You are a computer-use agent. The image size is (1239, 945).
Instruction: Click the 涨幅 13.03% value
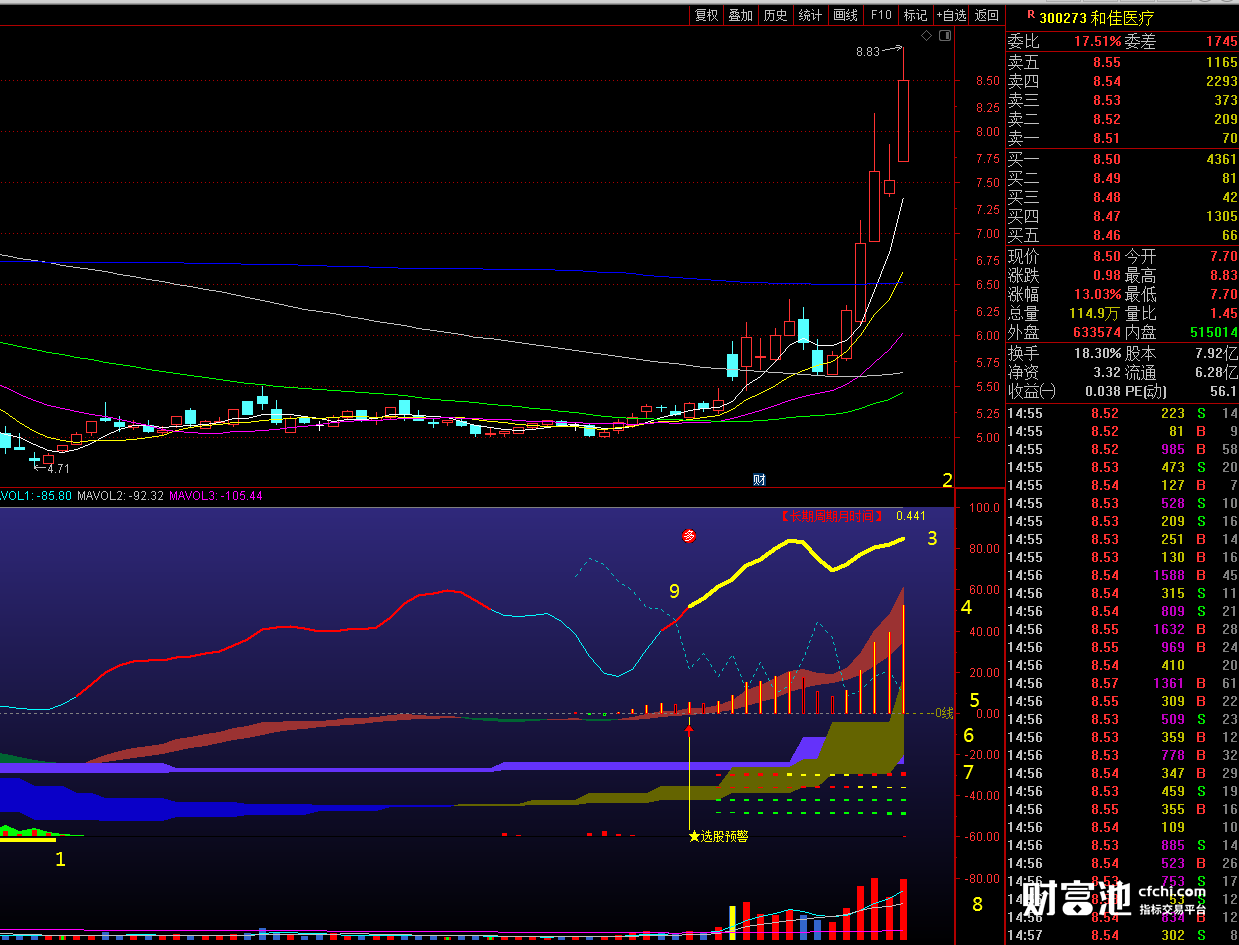click(x=1098, y=295)
